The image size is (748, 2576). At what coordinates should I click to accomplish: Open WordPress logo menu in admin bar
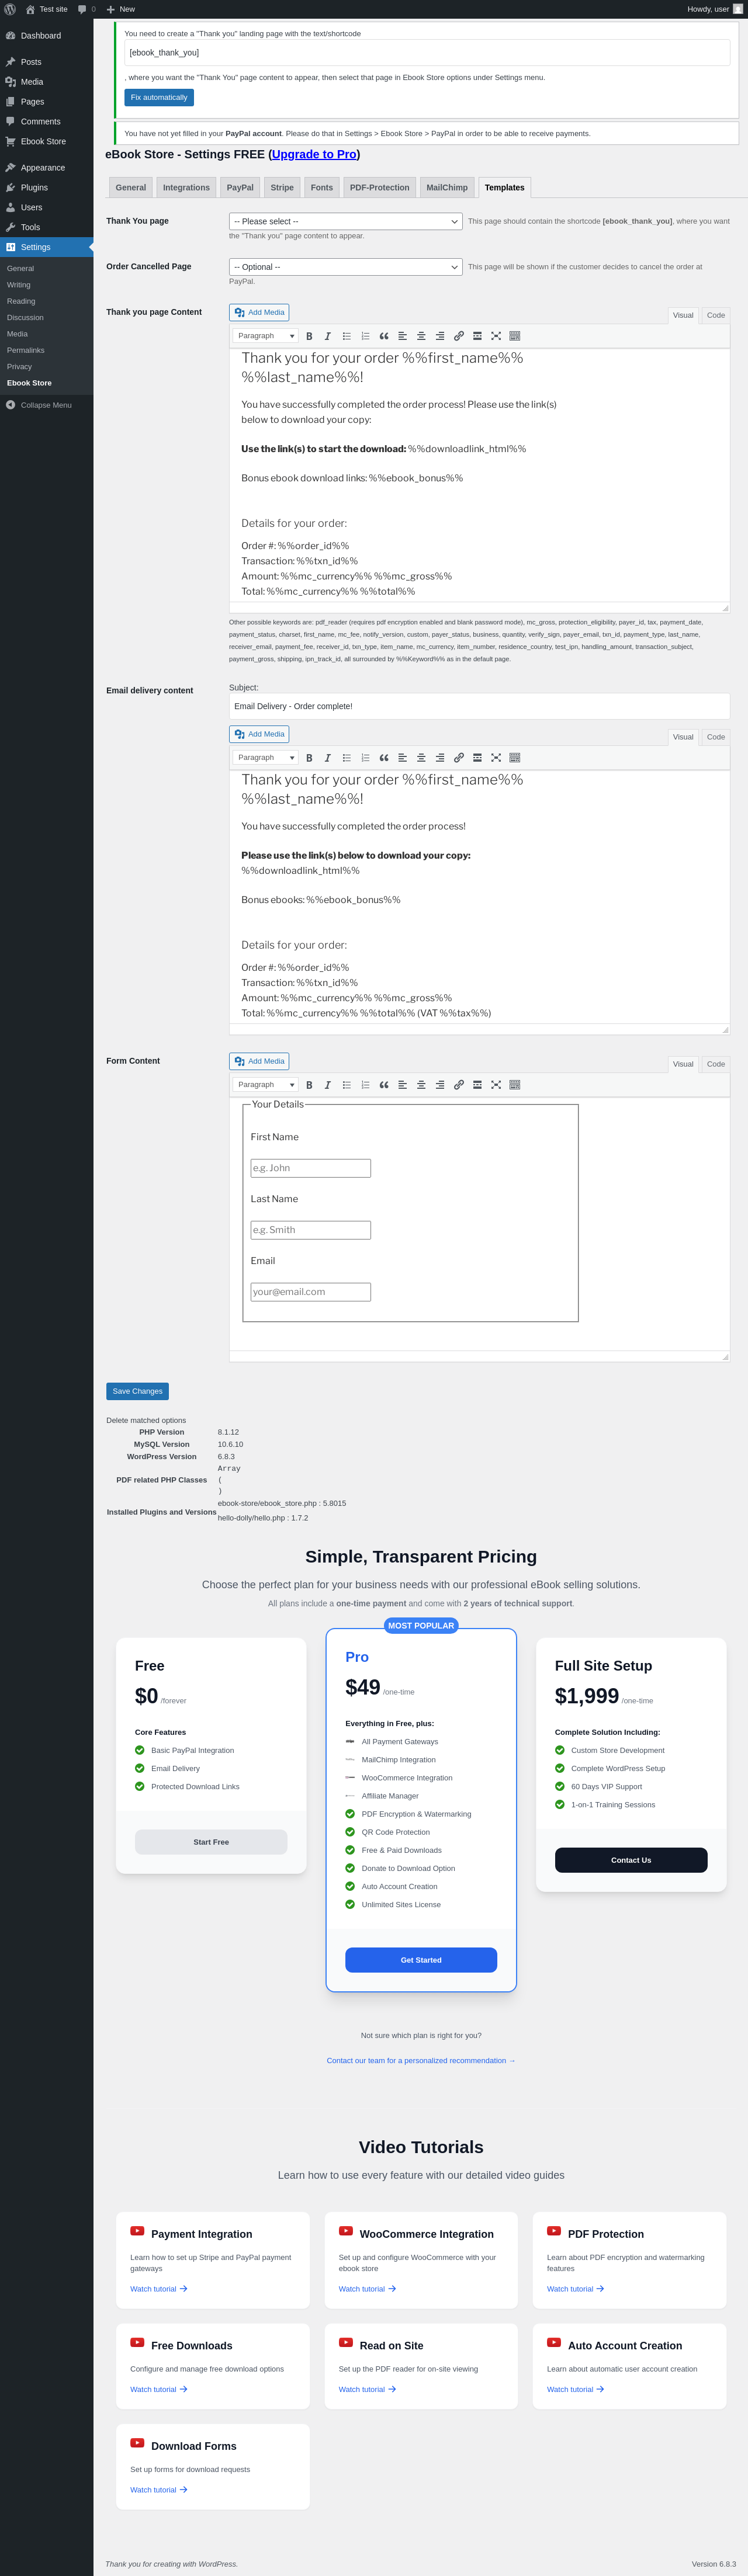(10, 9)
